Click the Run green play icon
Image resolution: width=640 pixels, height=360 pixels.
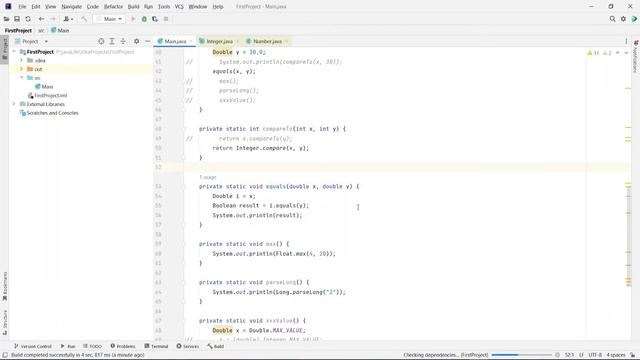click(x=133, y=19)
